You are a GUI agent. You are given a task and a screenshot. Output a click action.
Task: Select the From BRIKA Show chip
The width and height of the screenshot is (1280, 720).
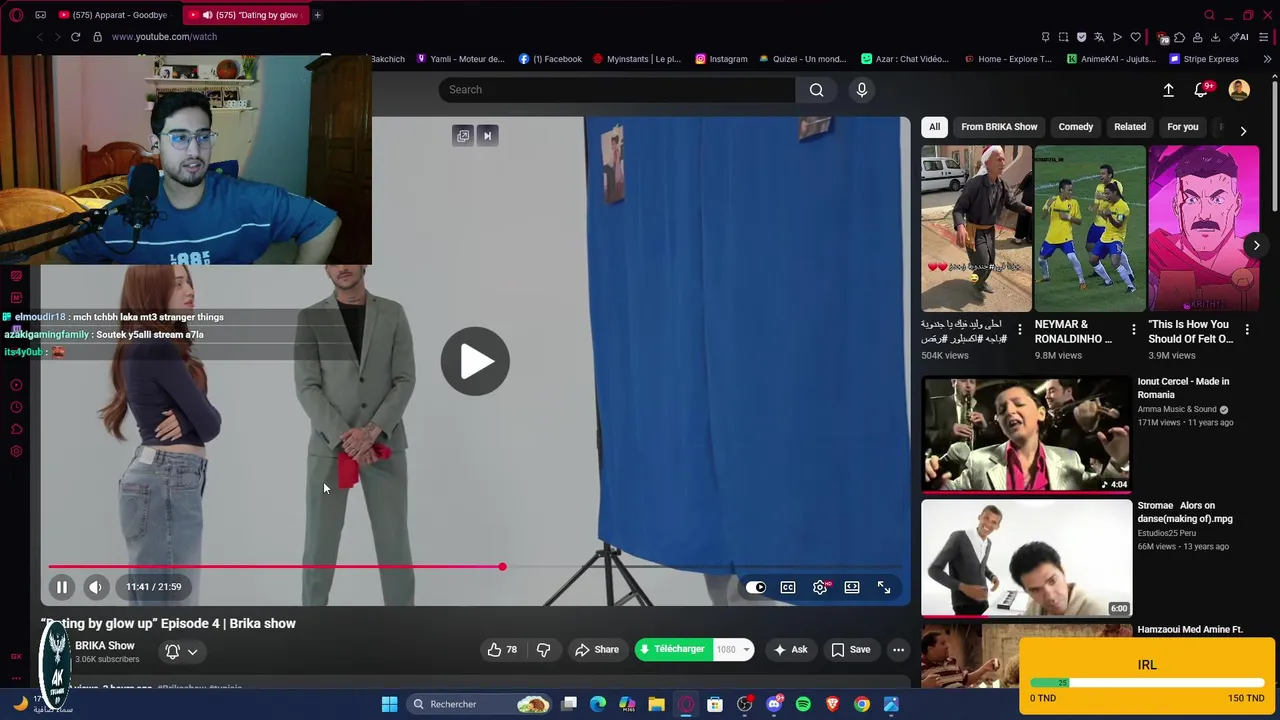click(x=999, y=127)
